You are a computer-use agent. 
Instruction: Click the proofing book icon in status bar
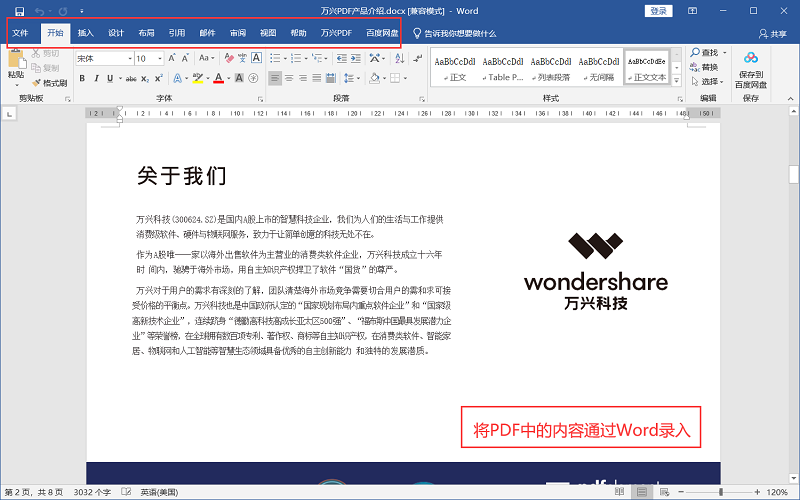(x=126, y=492)
